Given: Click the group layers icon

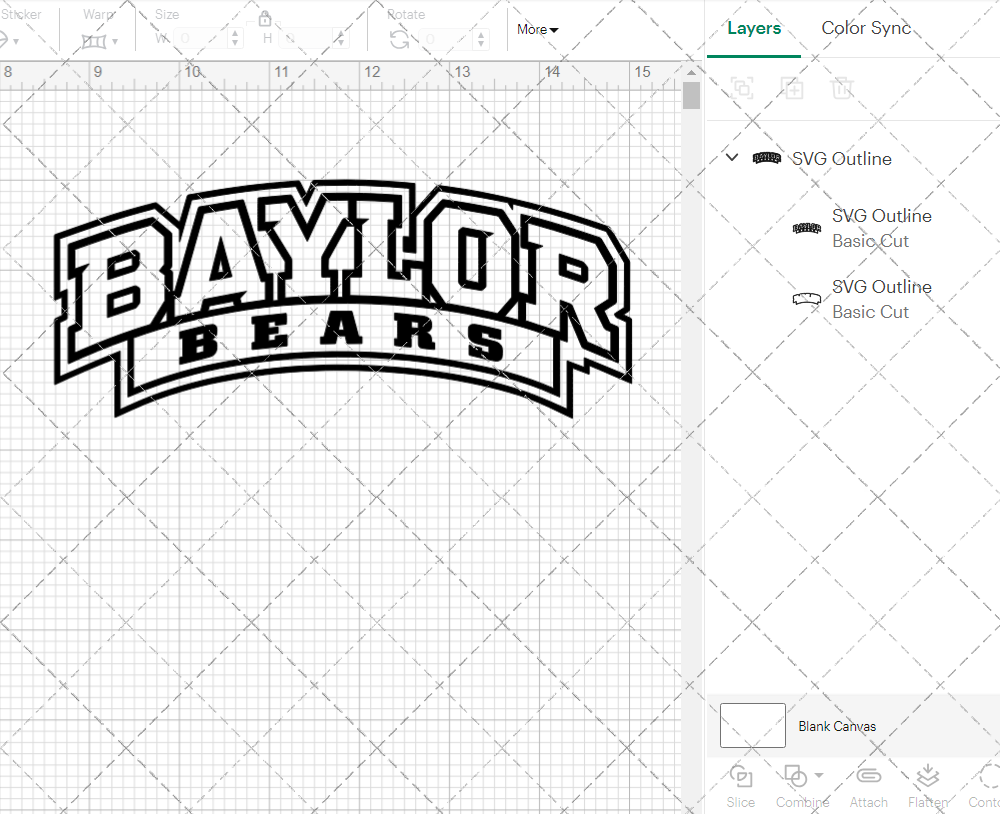Looking at the screenshot, I should [742, 88].
